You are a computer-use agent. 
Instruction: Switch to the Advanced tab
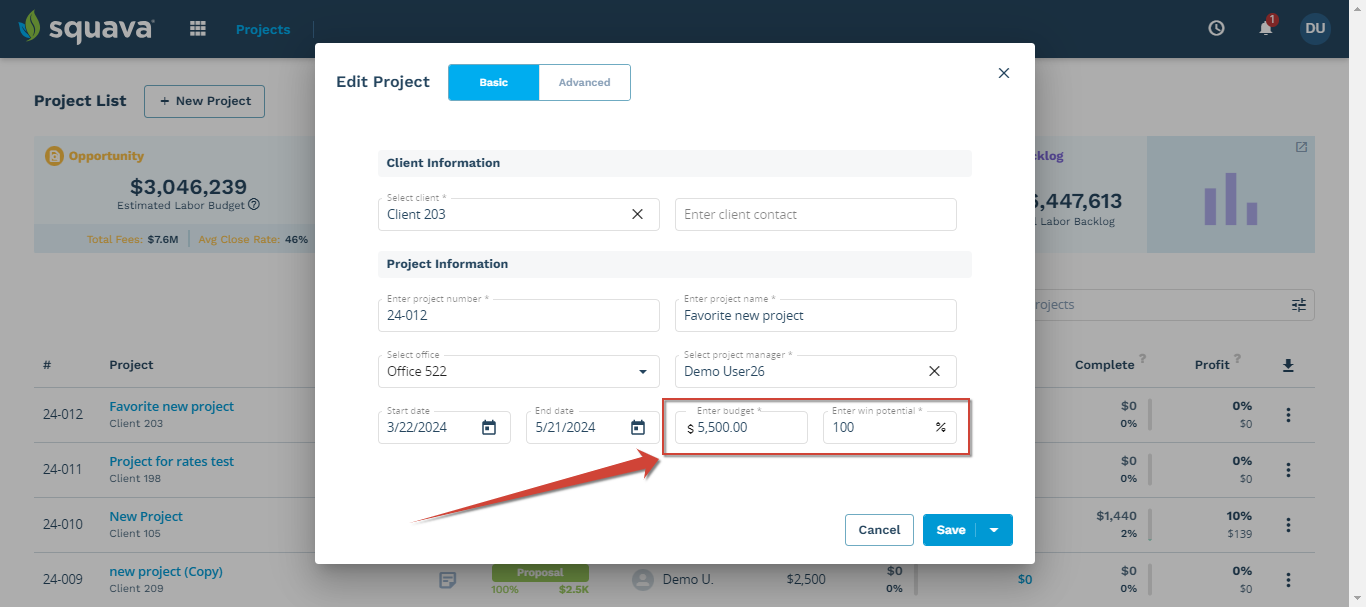(584, 82)
